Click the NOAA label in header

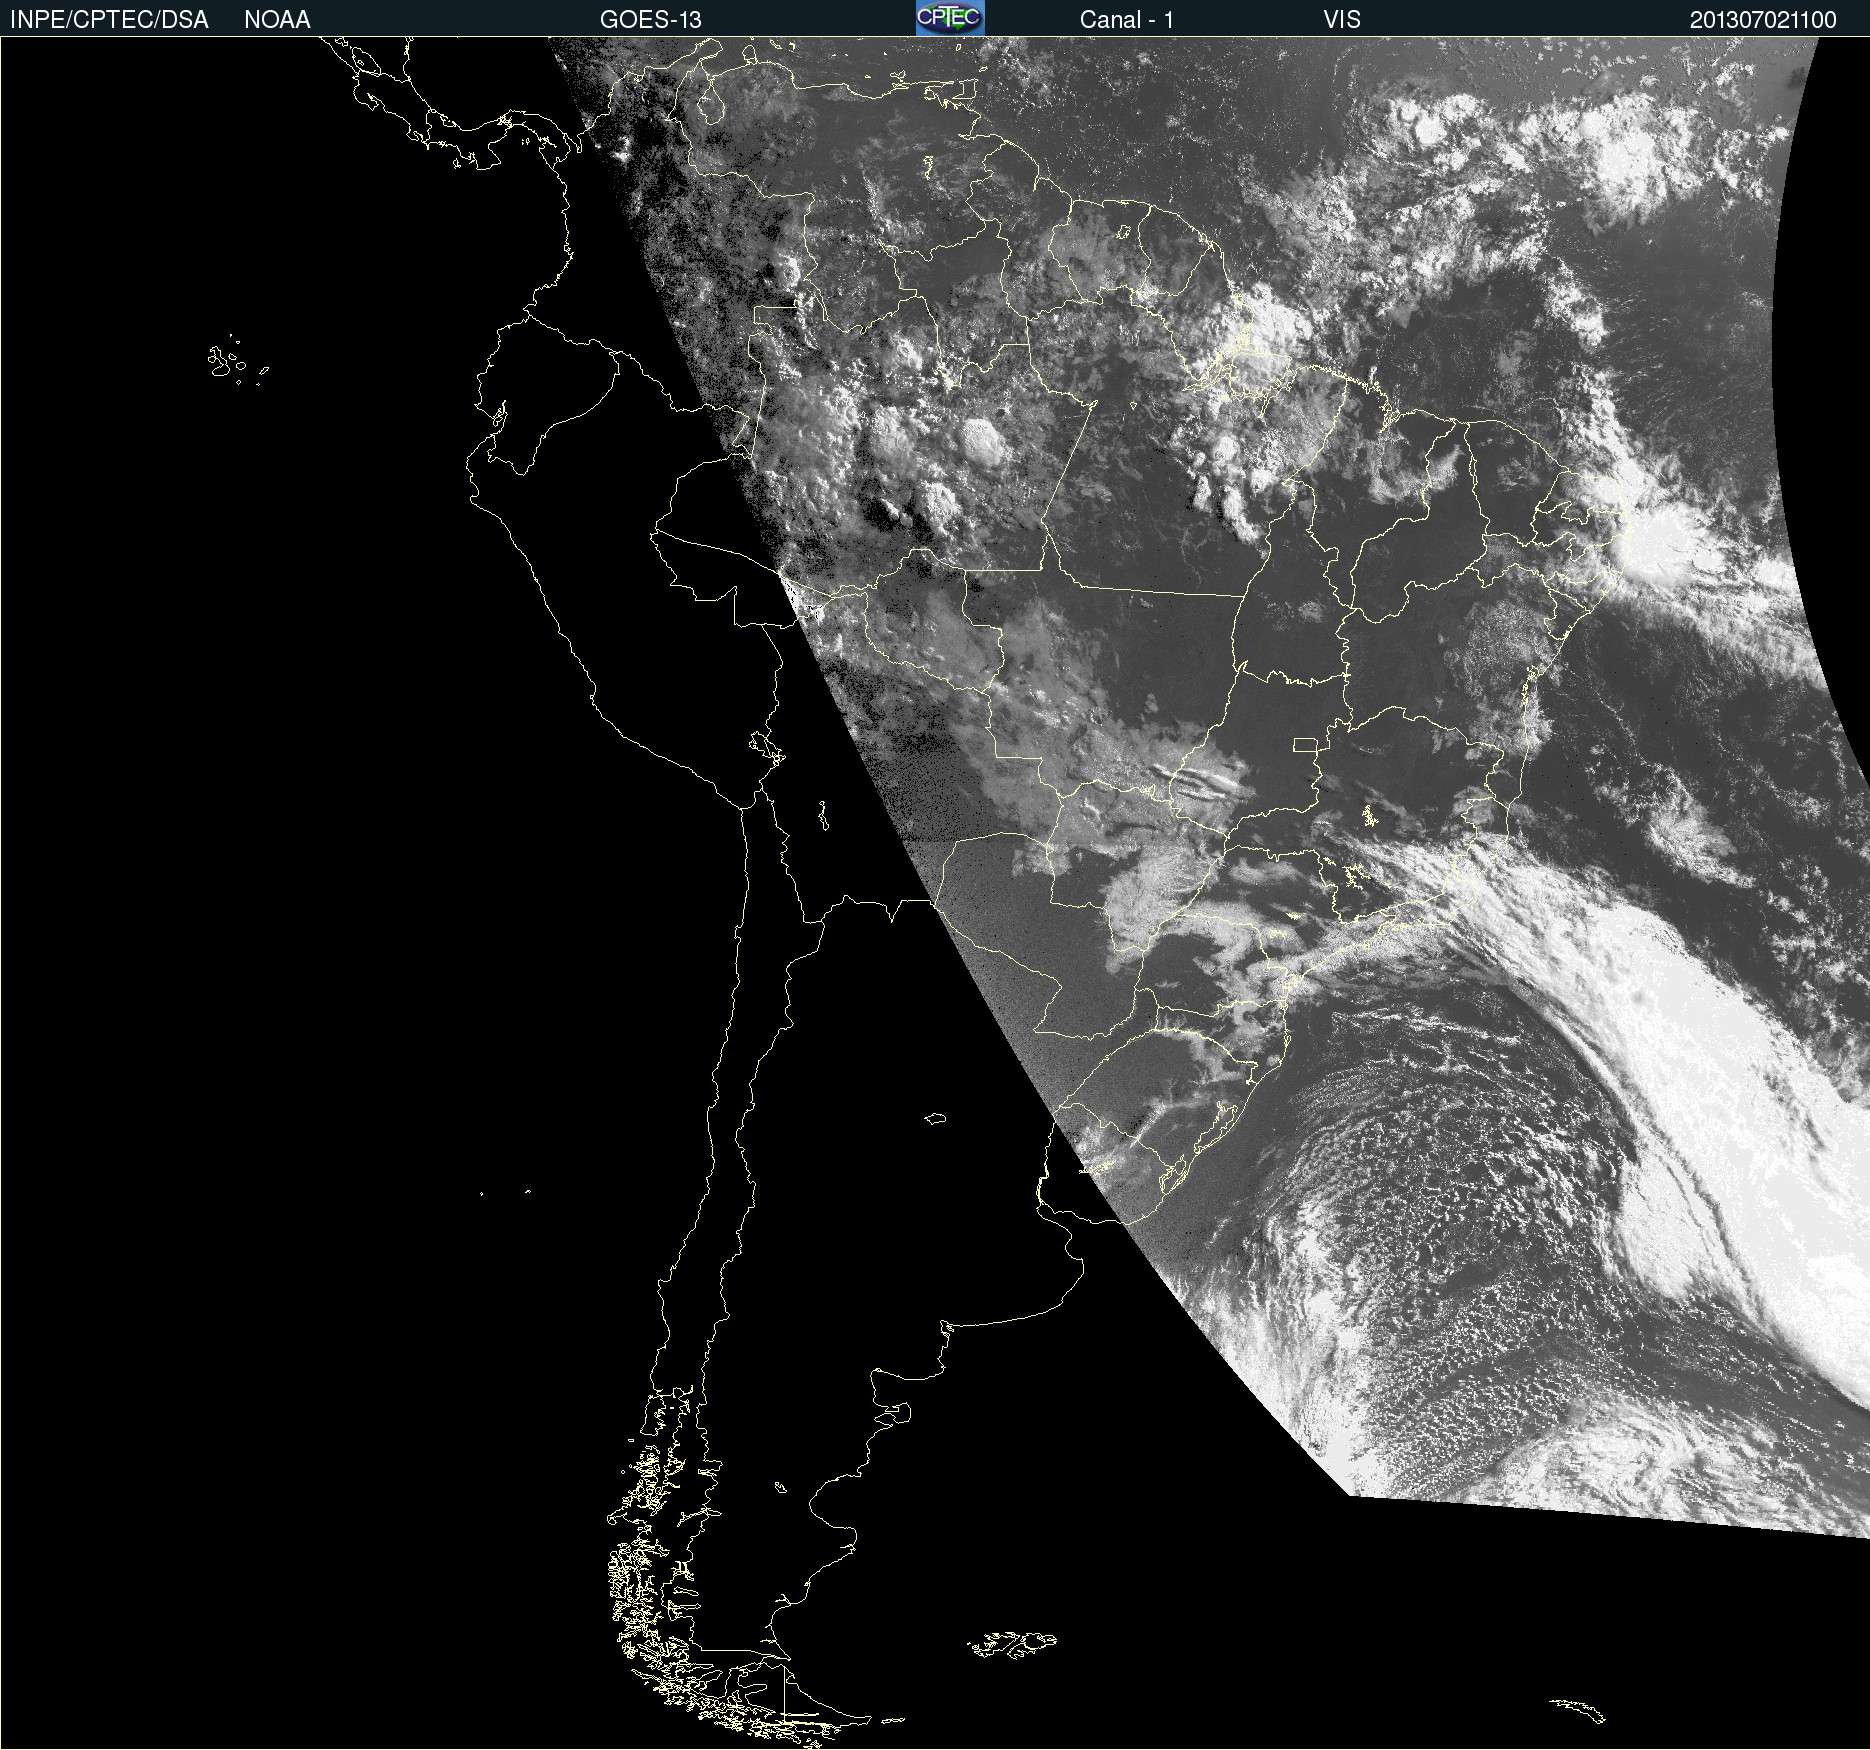coord(277,20)
